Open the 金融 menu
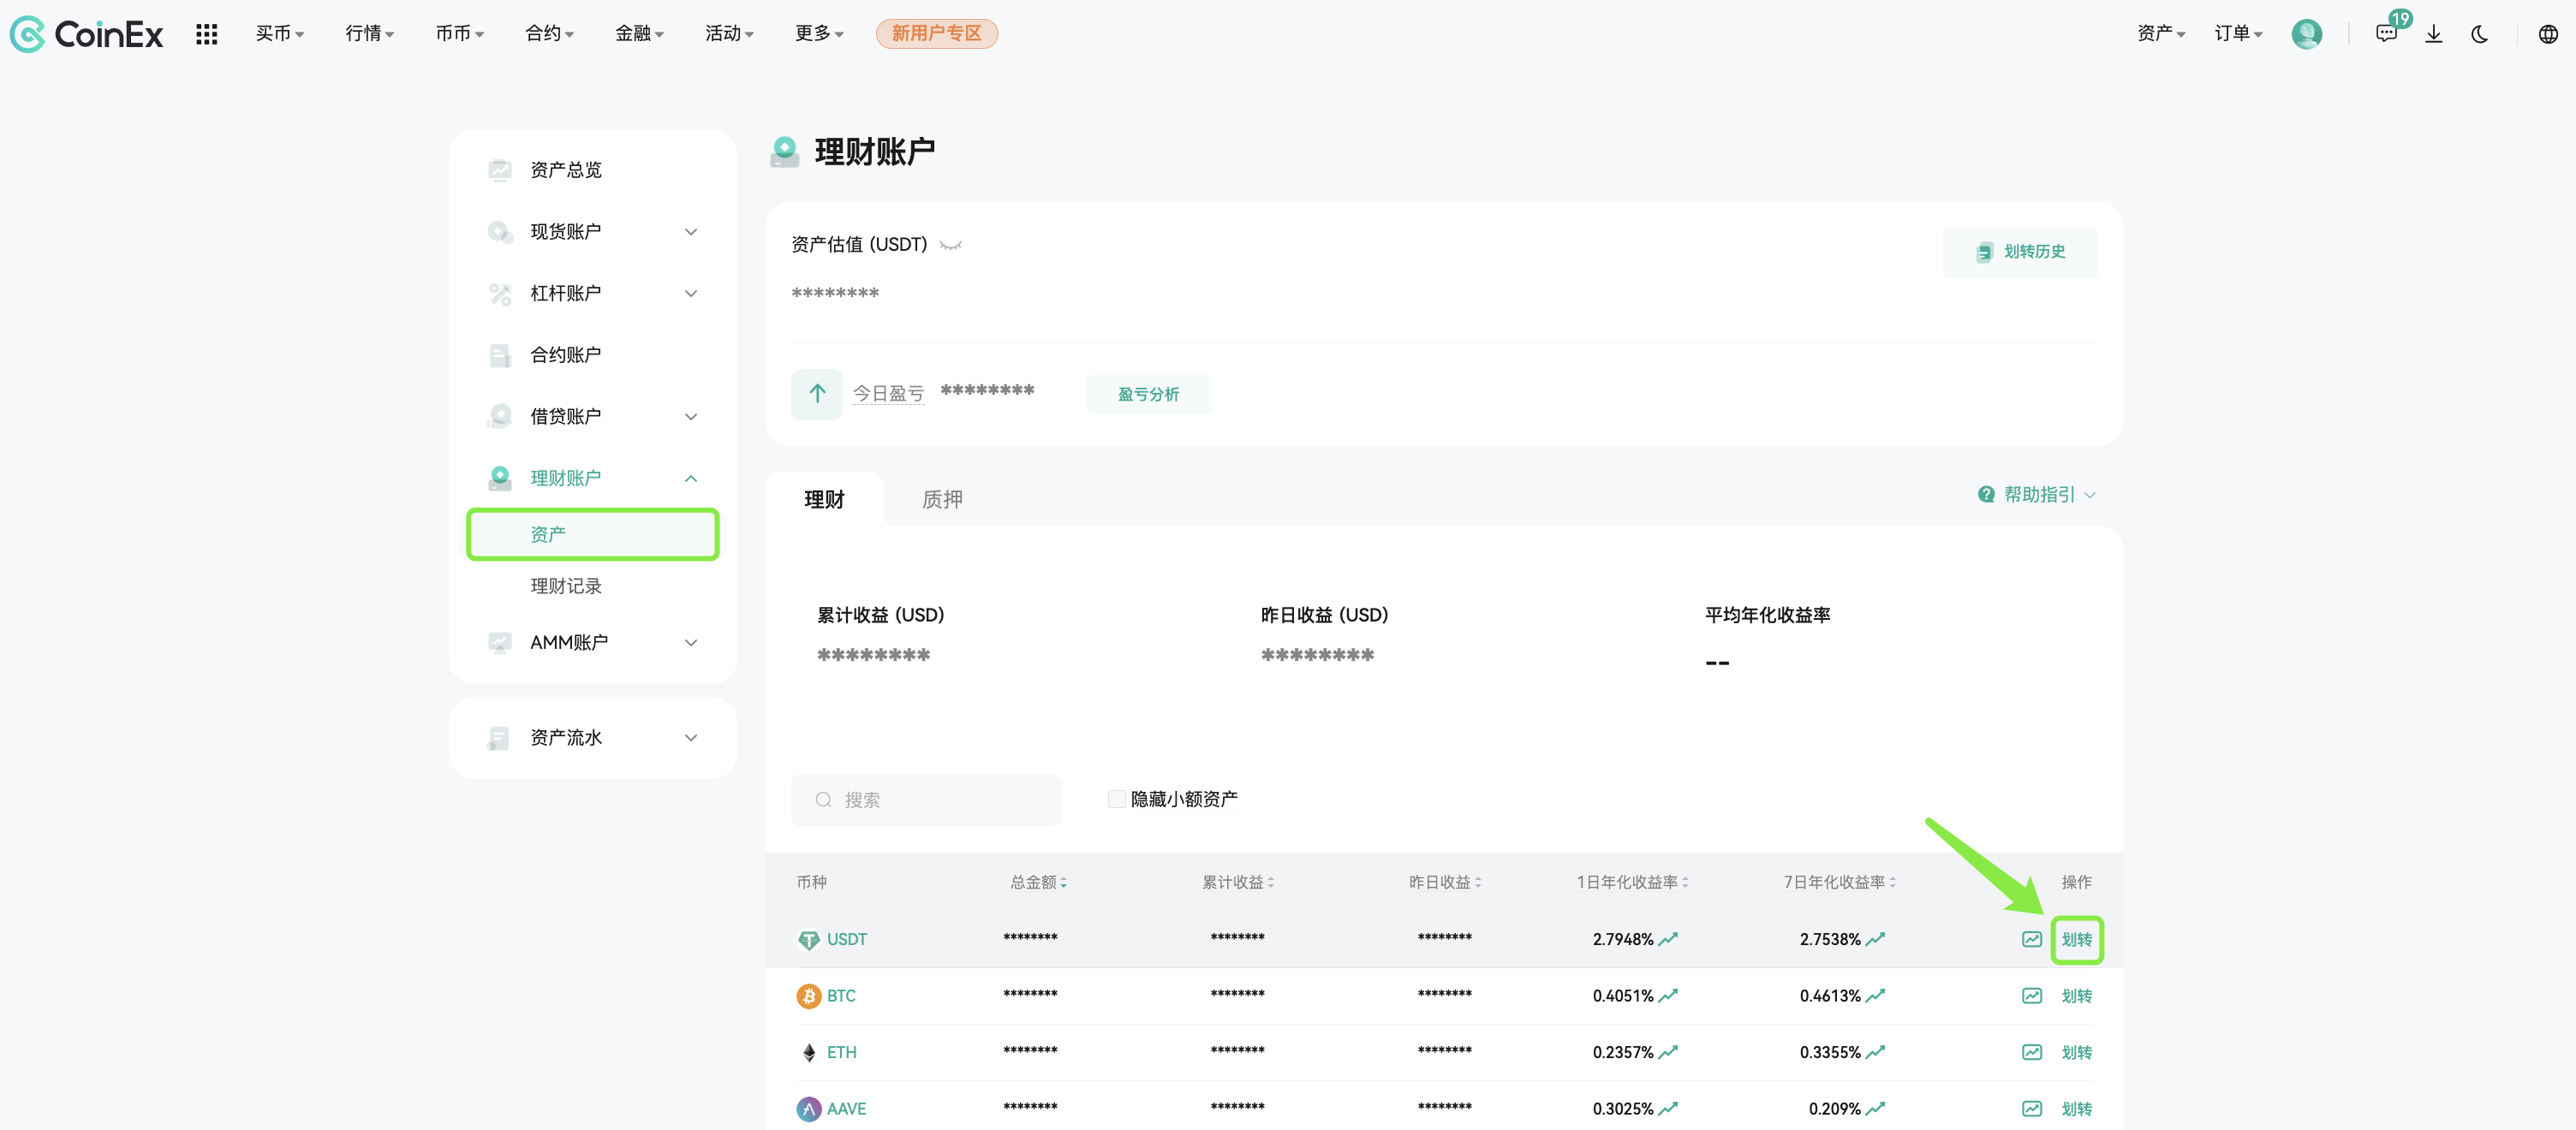Image resolution: width=2576 pixels, height=1130 pixels. tap(639, 34)
